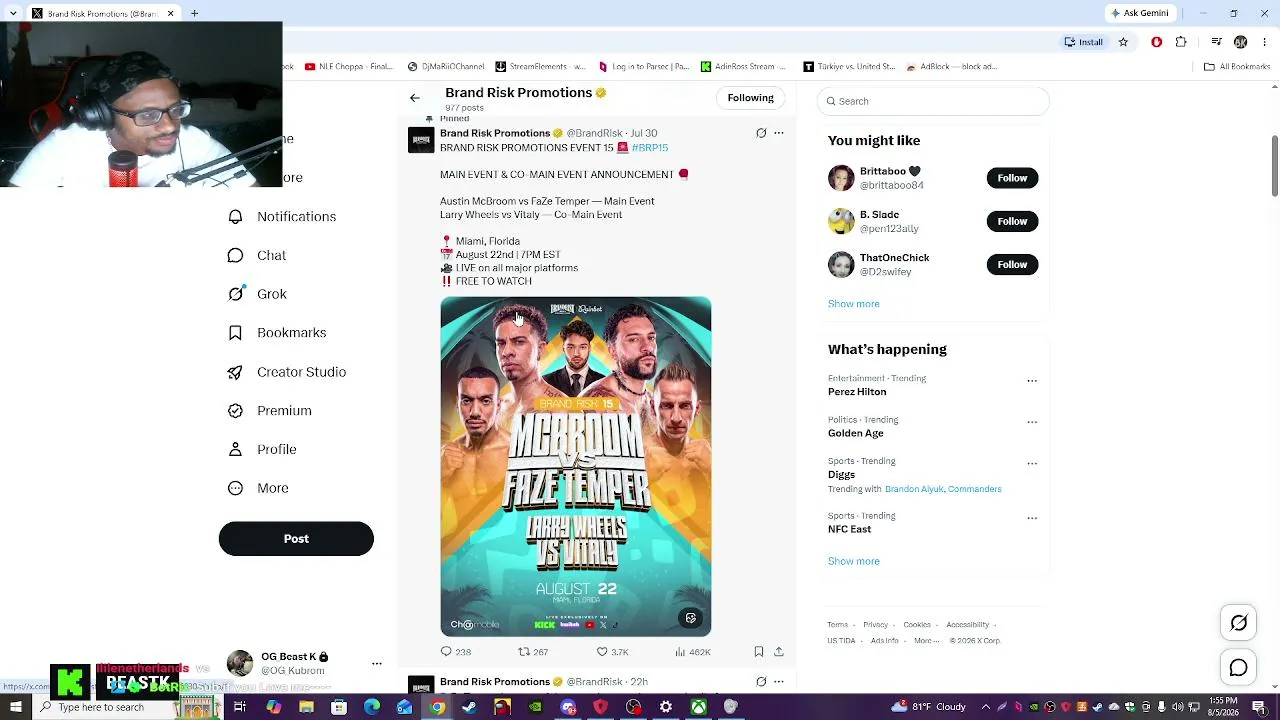The image size is (1280, 720).
Task: Click Ask Gemini in Chrome title bar
Action: (1139, 13)
